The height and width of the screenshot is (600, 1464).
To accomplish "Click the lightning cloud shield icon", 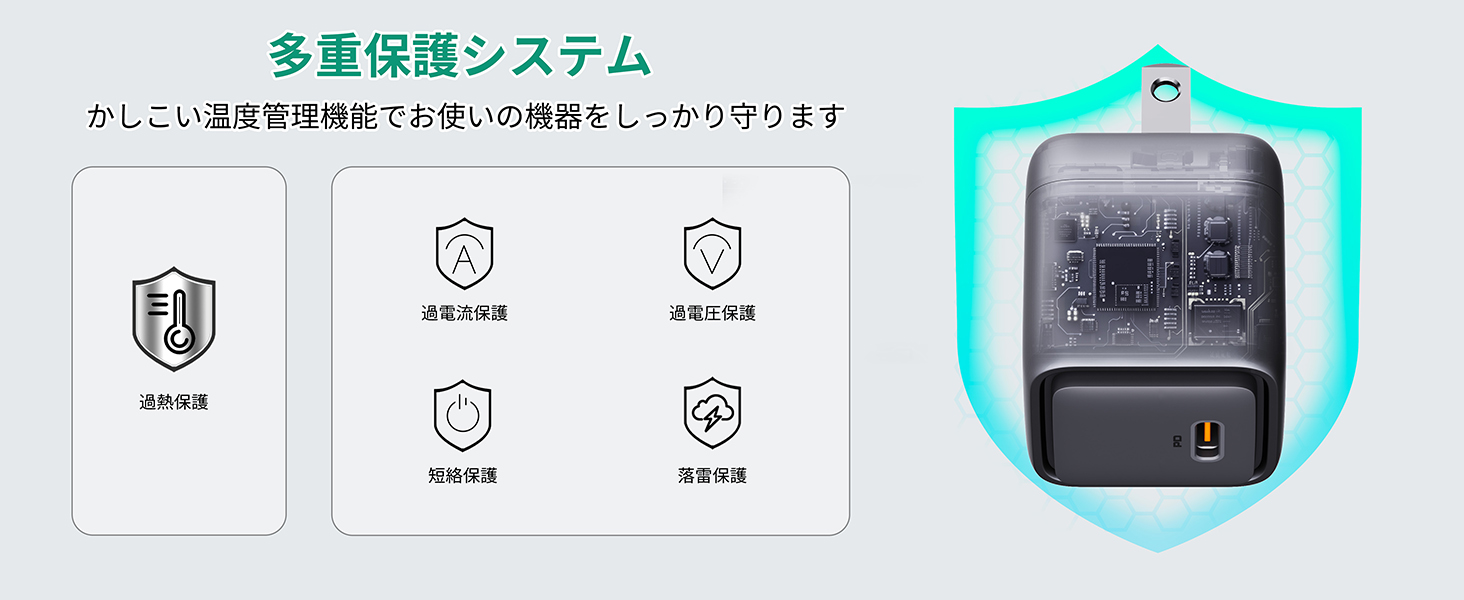I will coord(712,414).
